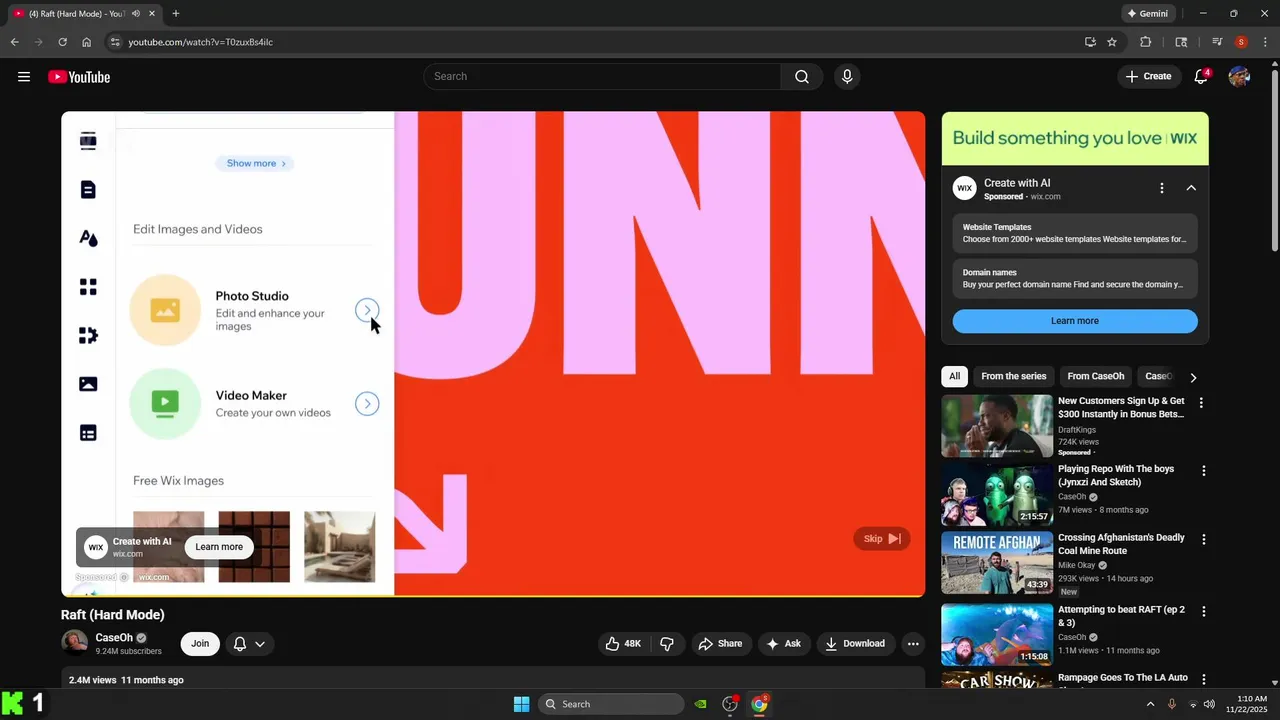Open menu for Crossing Afghanistan's video
Viewport: 1280px width, 720px height.
coord(1204,539)
